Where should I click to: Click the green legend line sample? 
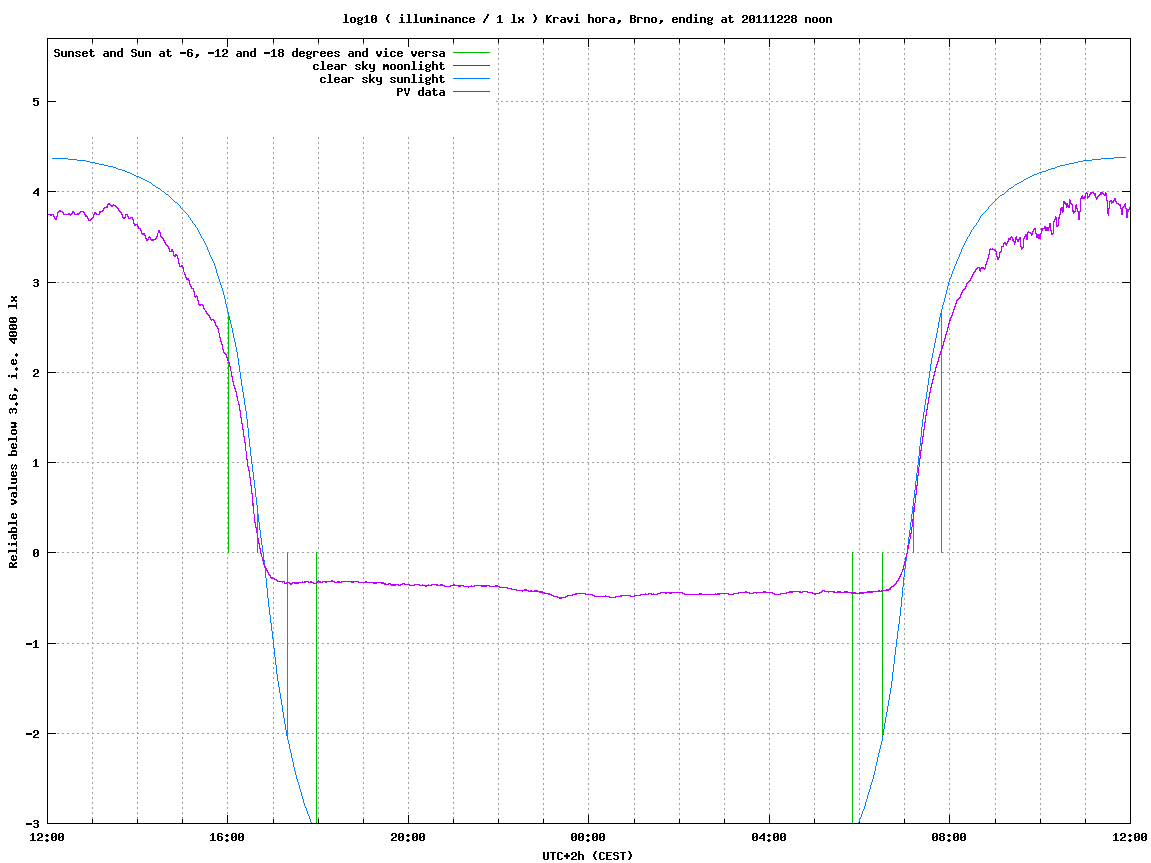pyautogui.click(x=471, y=53)
